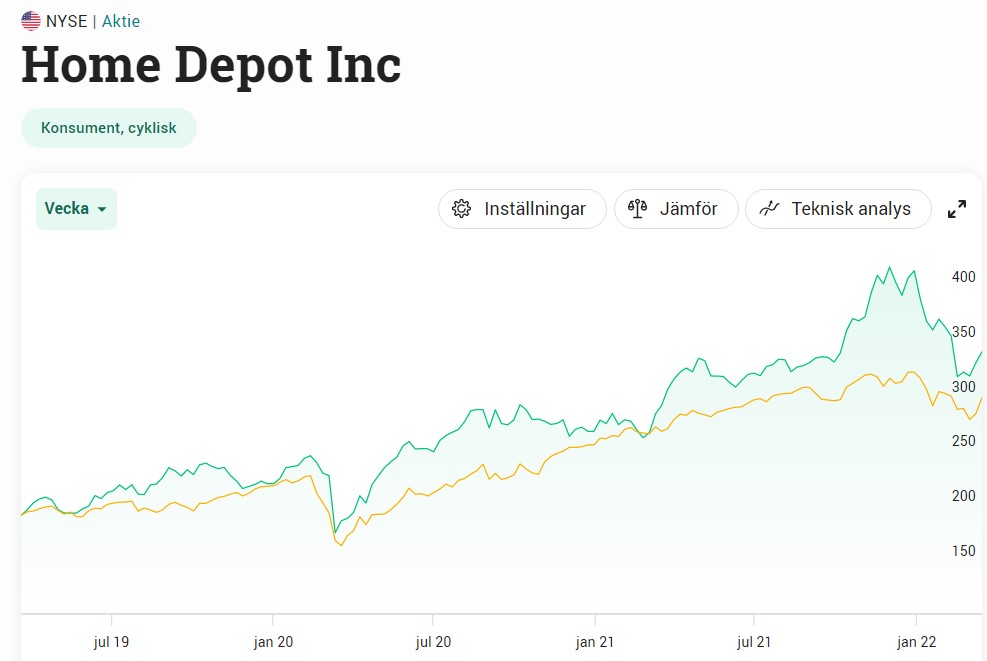Click the NYSE exchange label
The width and height of the screenshot is (987, 661).
pos(67,21)
